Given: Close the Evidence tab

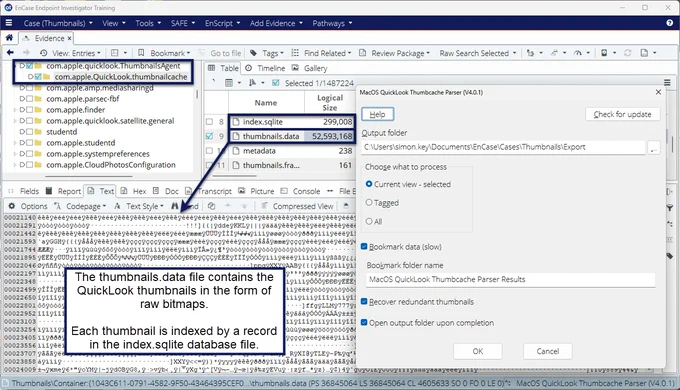Looking at the screenshot, I should (69, 38).
